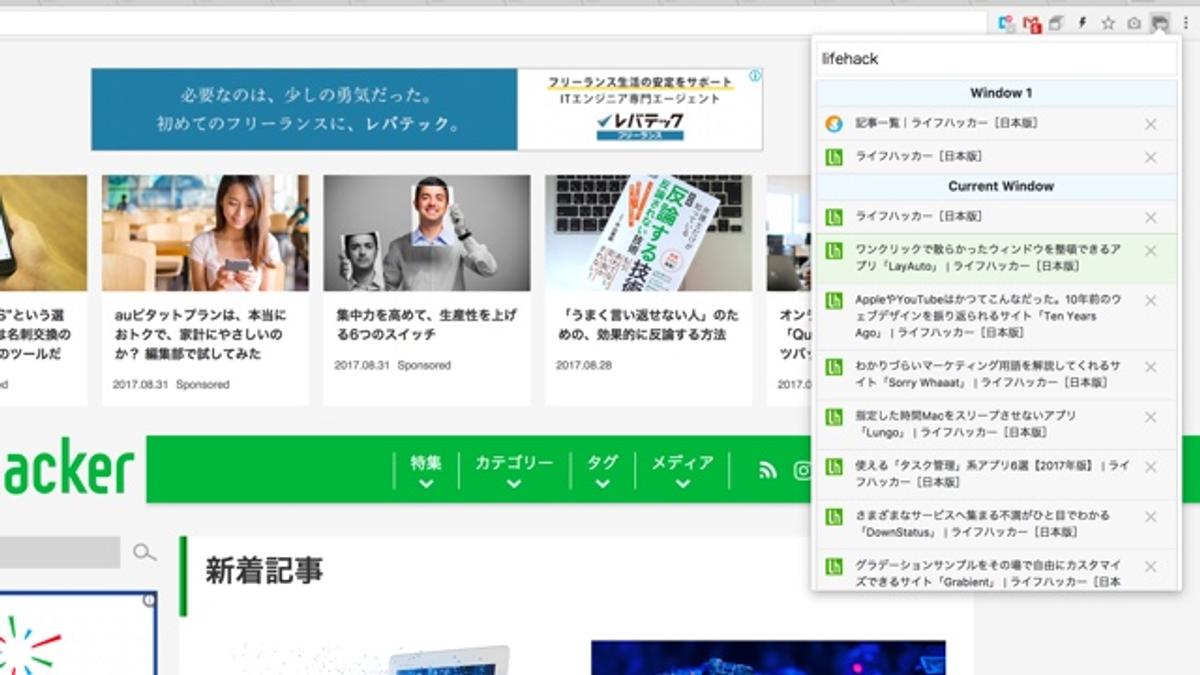Expand the 特集 dropdown menu
The width and height of the screenshot is (1200, 675).
point(426,471)
